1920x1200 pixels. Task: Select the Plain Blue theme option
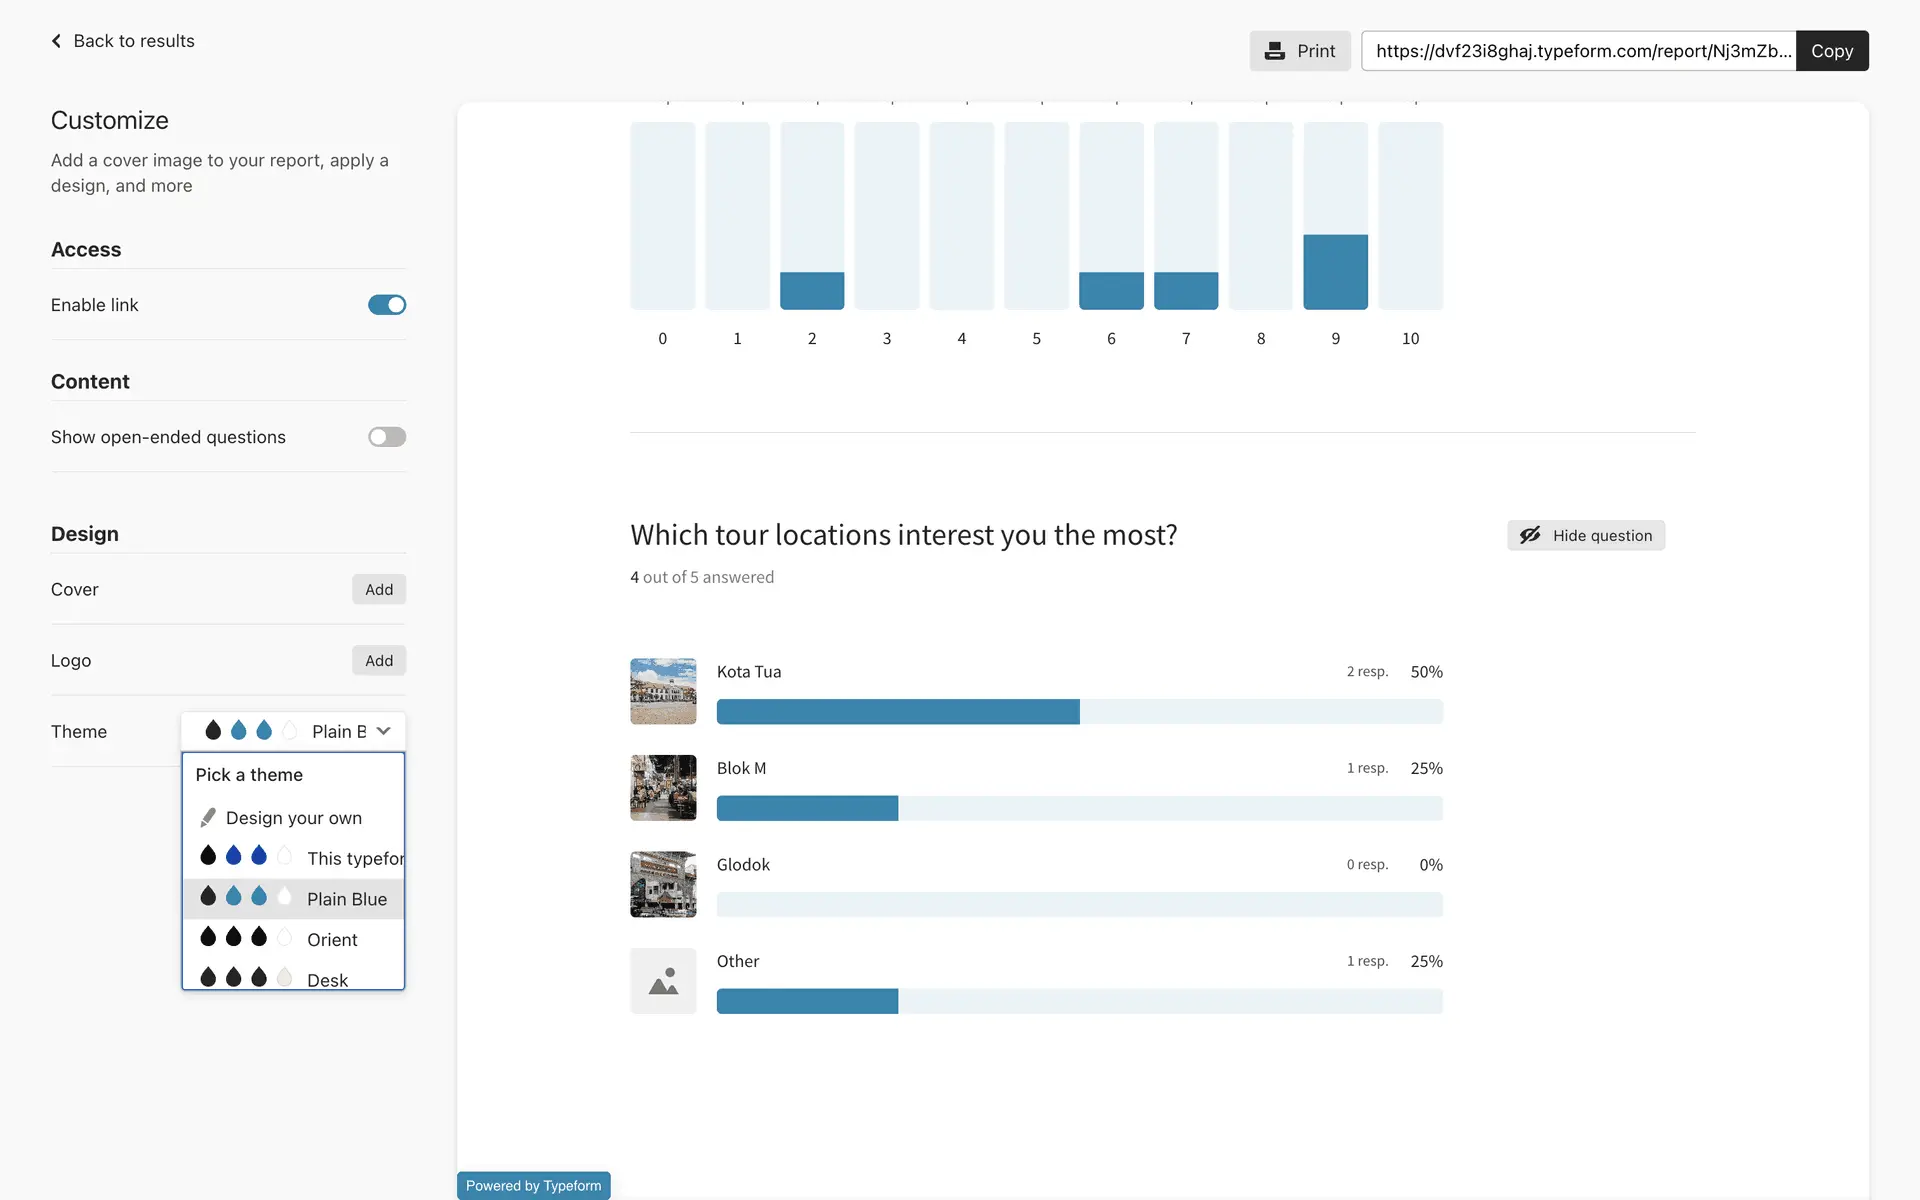point(346,899)
